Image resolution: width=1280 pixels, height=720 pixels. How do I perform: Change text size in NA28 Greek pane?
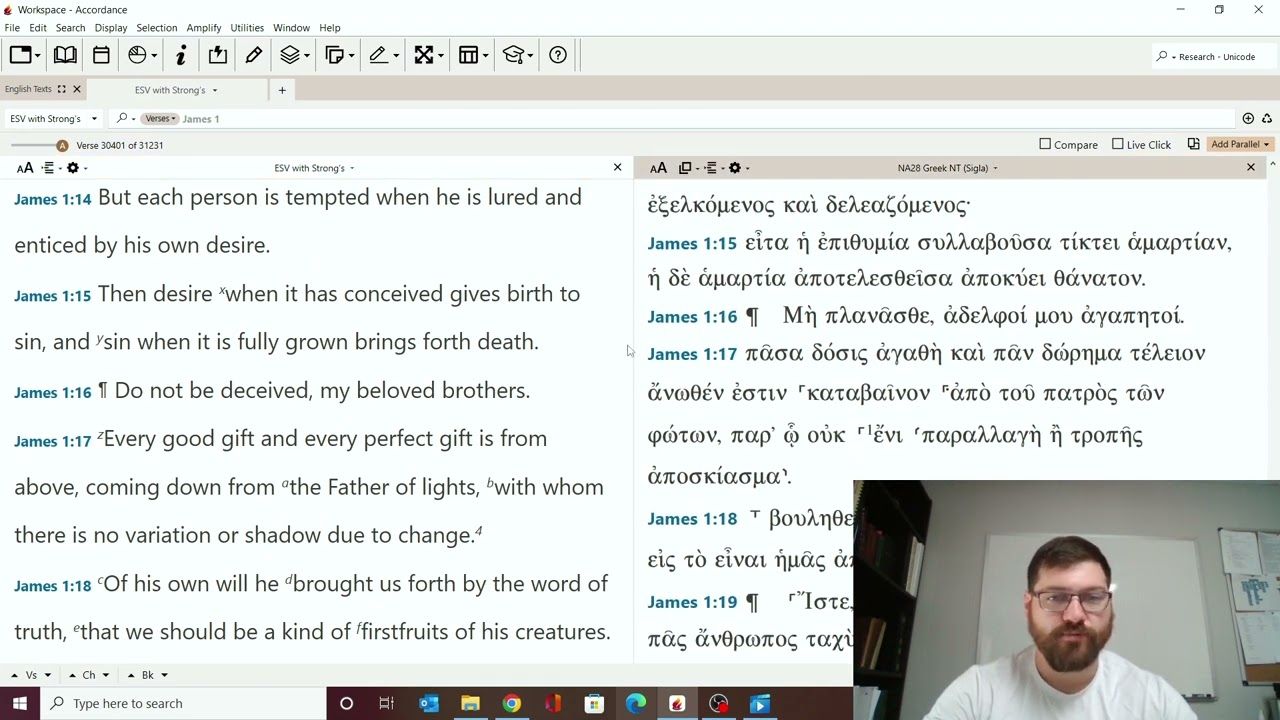click(x=658, y=168)
